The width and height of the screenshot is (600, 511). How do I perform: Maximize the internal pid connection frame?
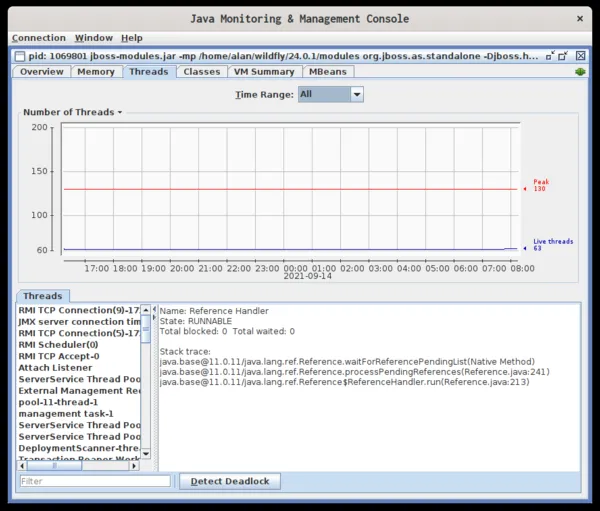(562, 56)
